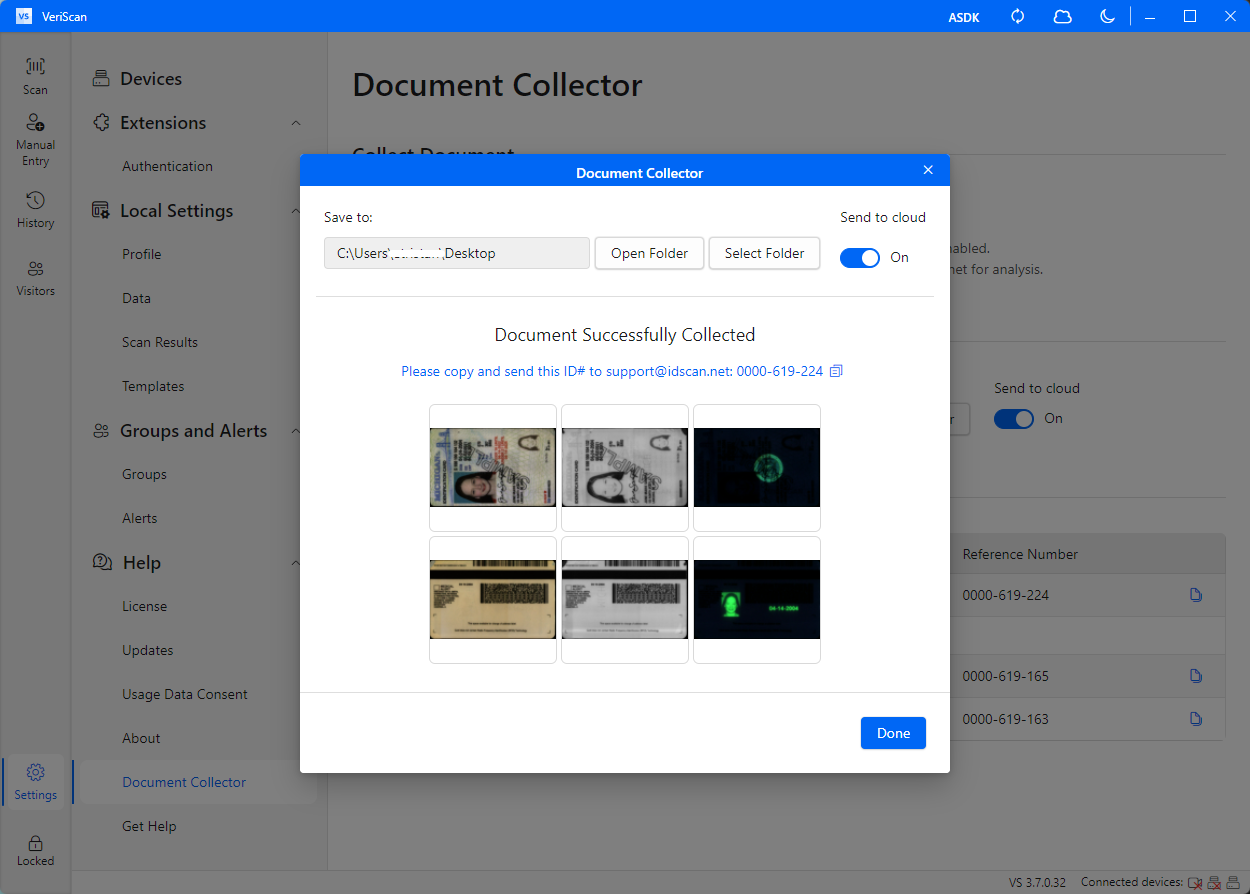Open the History page
The height and width of the screenshot is (894, 1250).
35,210
